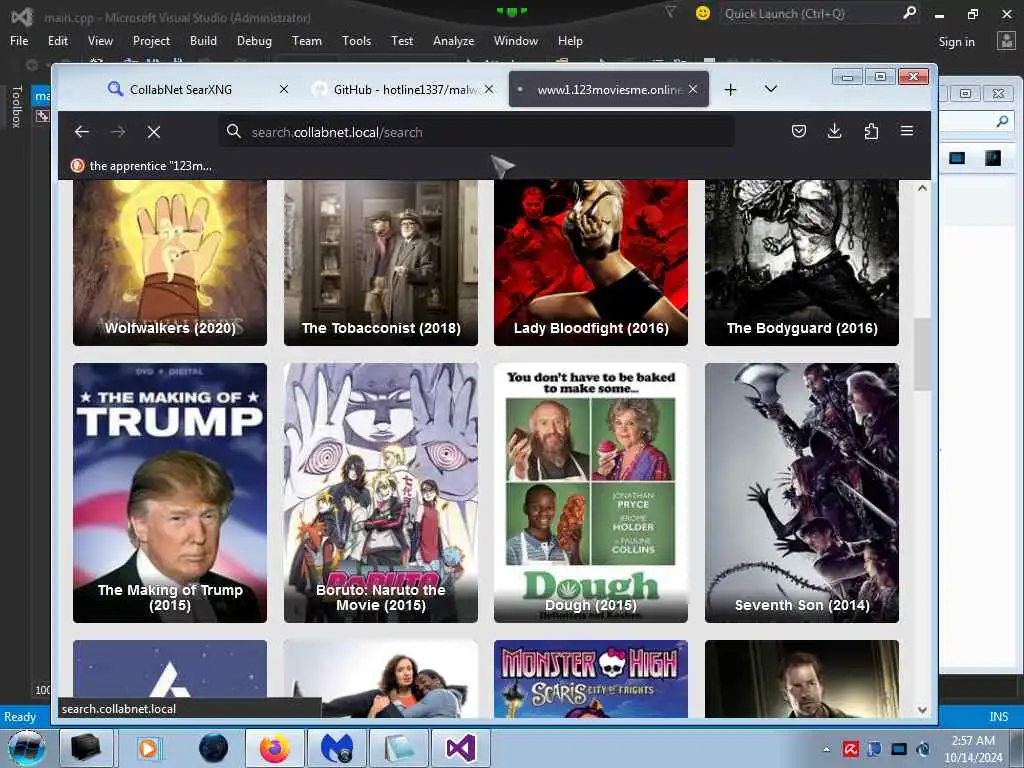Click the Visual Studio notifications filter flag icon
This screenshot has height=768, width=1024.
coord(670,12)
